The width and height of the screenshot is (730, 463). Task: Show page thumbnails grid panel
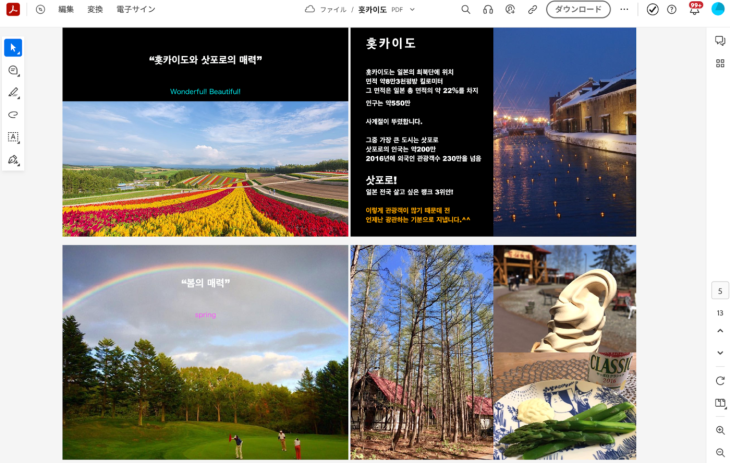(719, 63)
